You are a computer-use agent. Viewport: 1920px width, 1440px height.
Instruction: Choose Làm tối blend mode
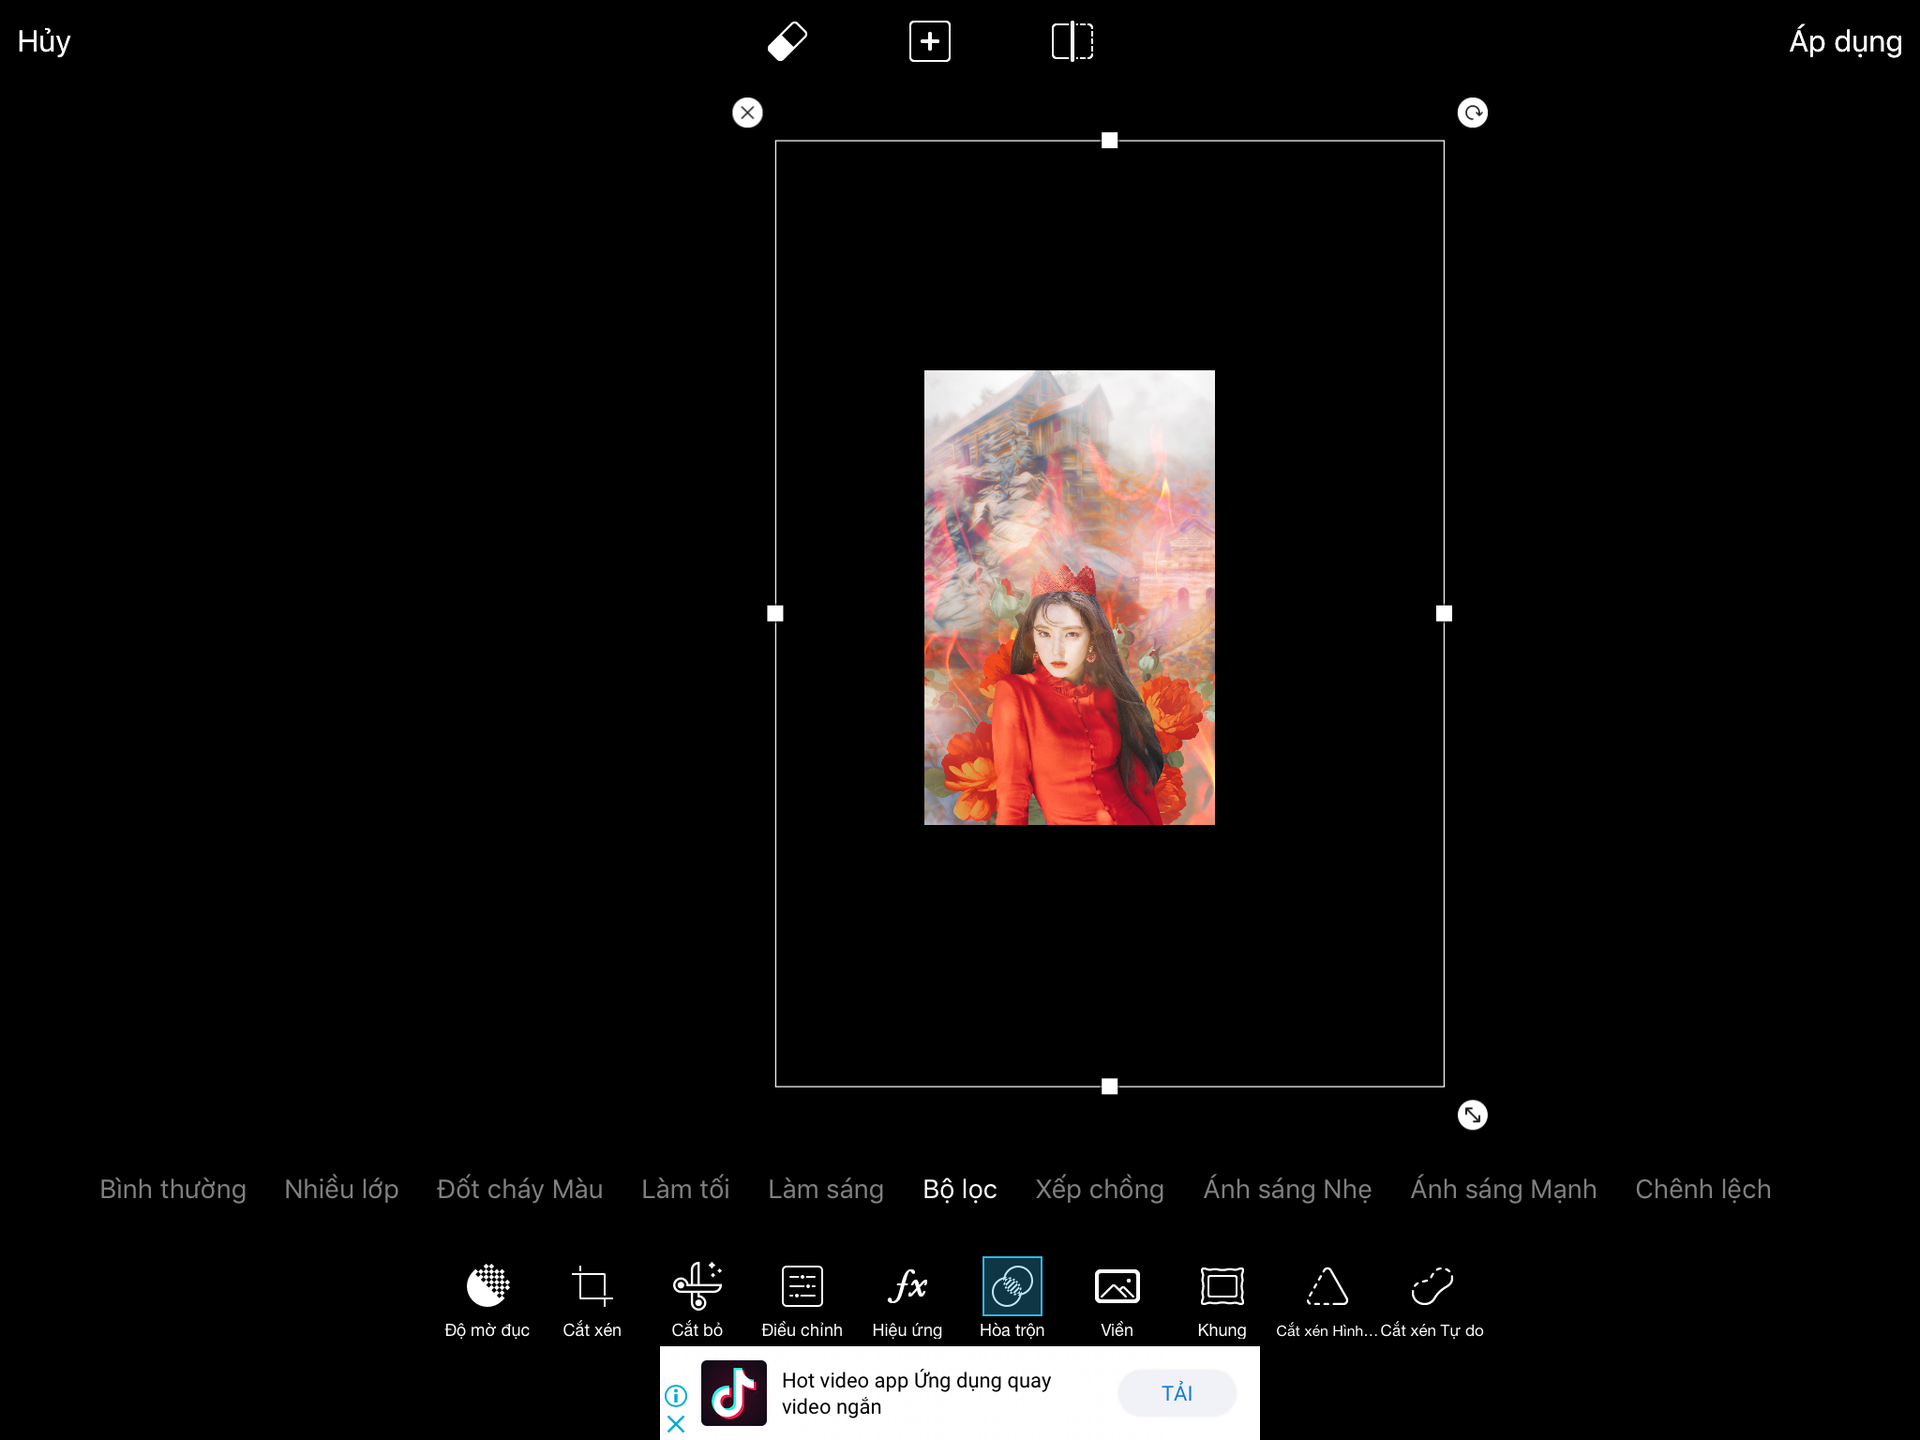pyautogui.click(x=685, y=1189)
